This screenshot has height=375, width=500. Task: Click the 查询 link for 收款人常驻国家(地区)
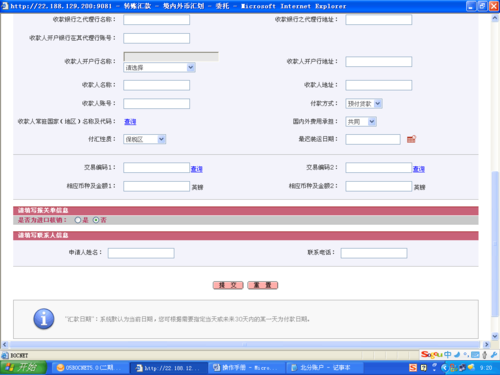[130, 122]
